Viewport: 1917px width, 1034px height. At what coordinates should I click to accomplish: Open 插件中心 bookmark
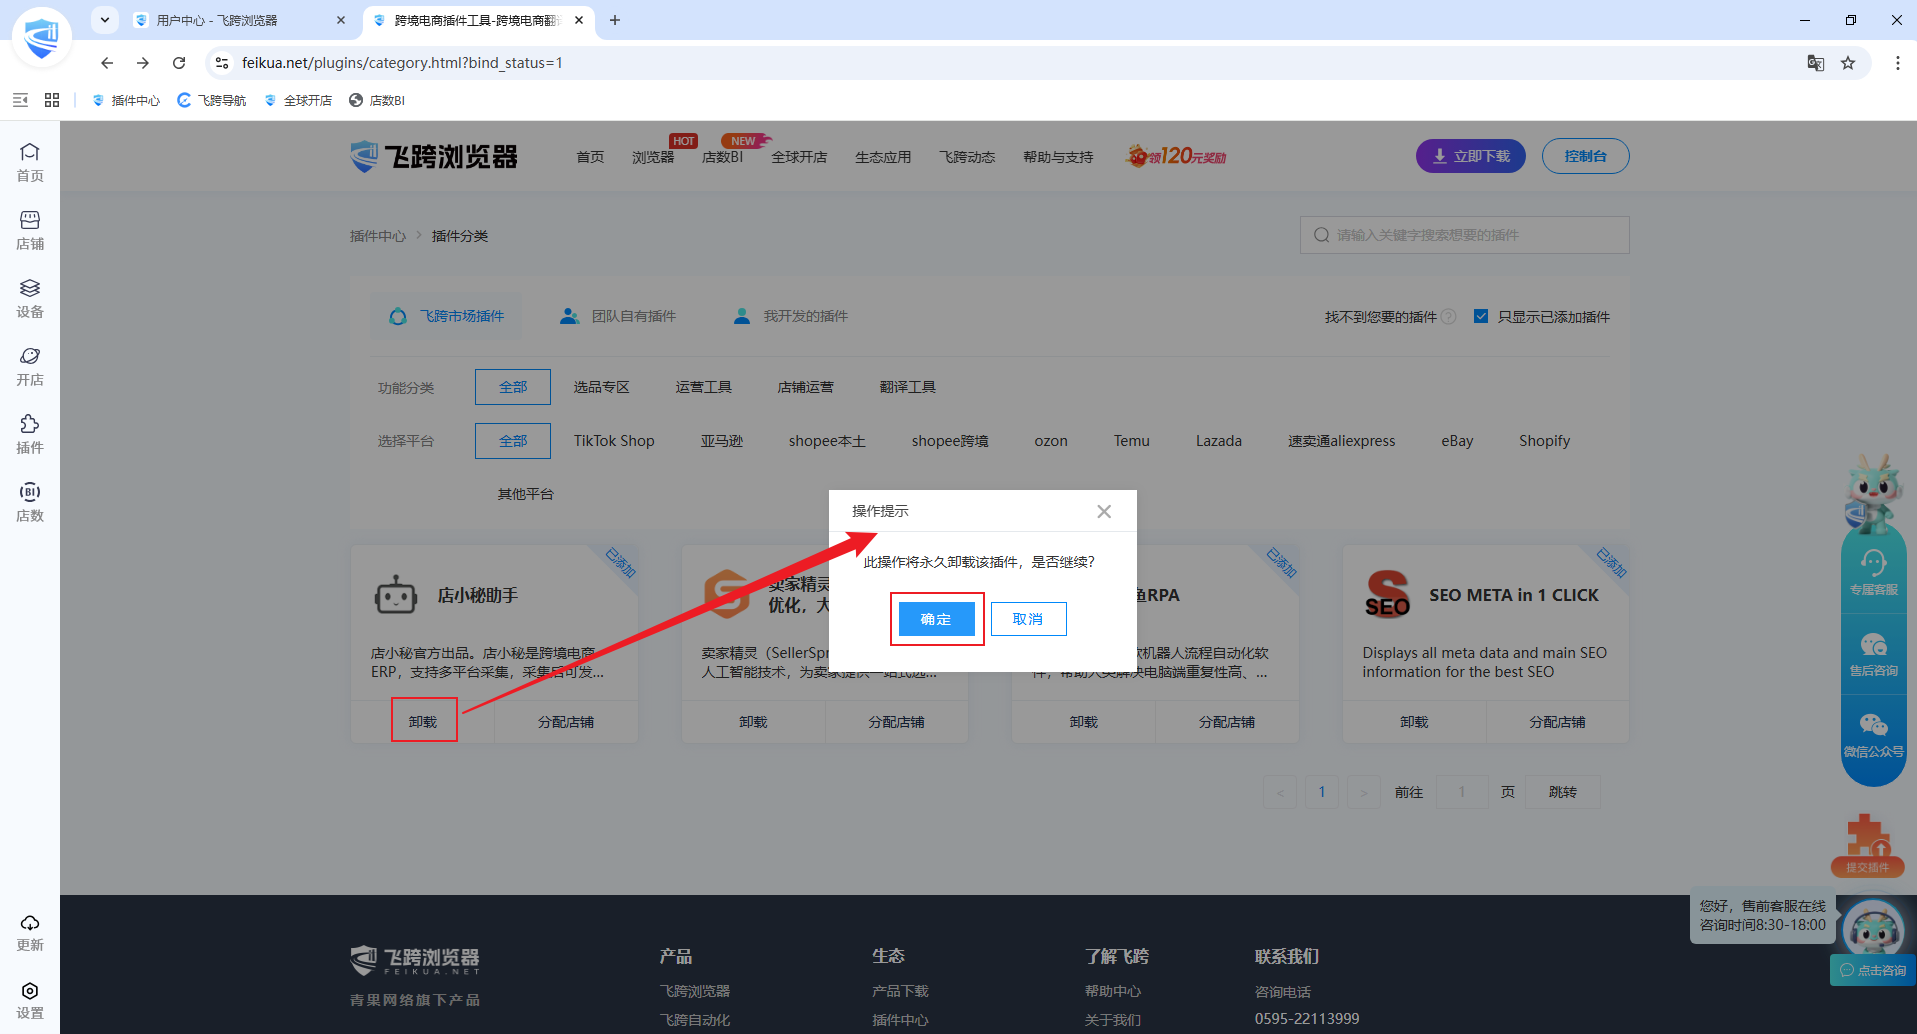click(126, 100)
